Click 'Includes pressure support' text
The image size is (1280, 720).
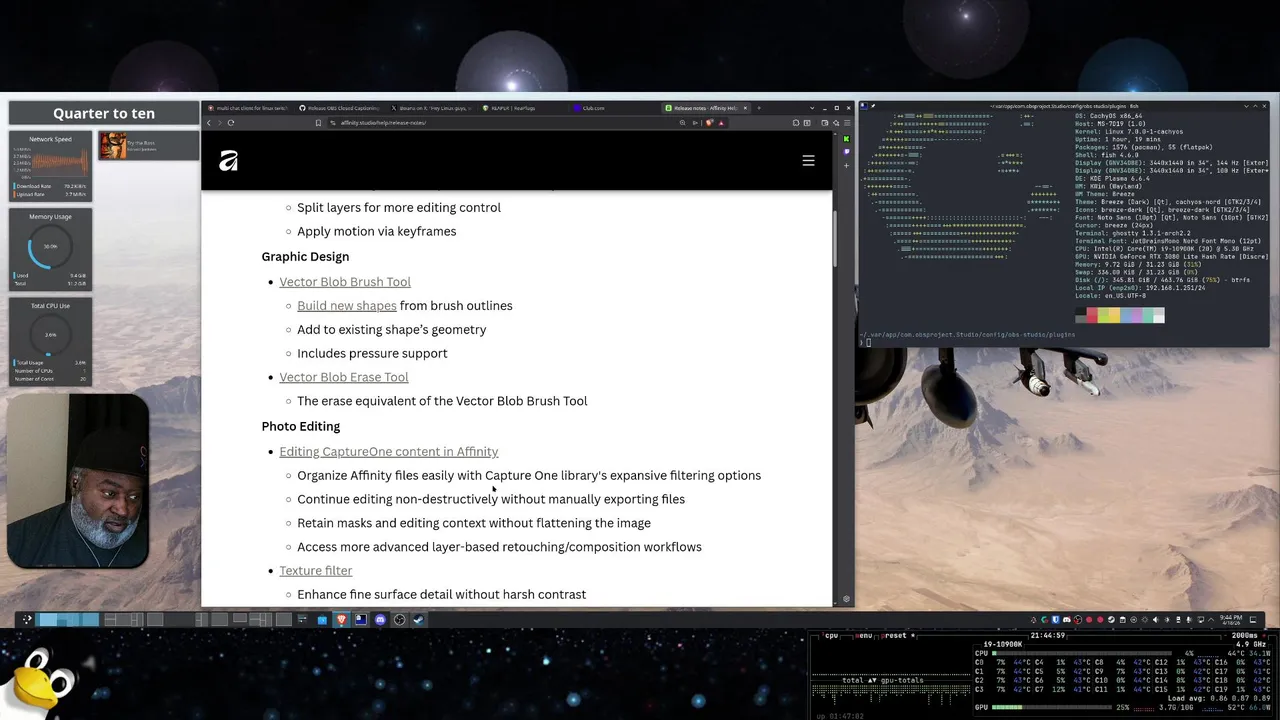(x=372, y=353)
